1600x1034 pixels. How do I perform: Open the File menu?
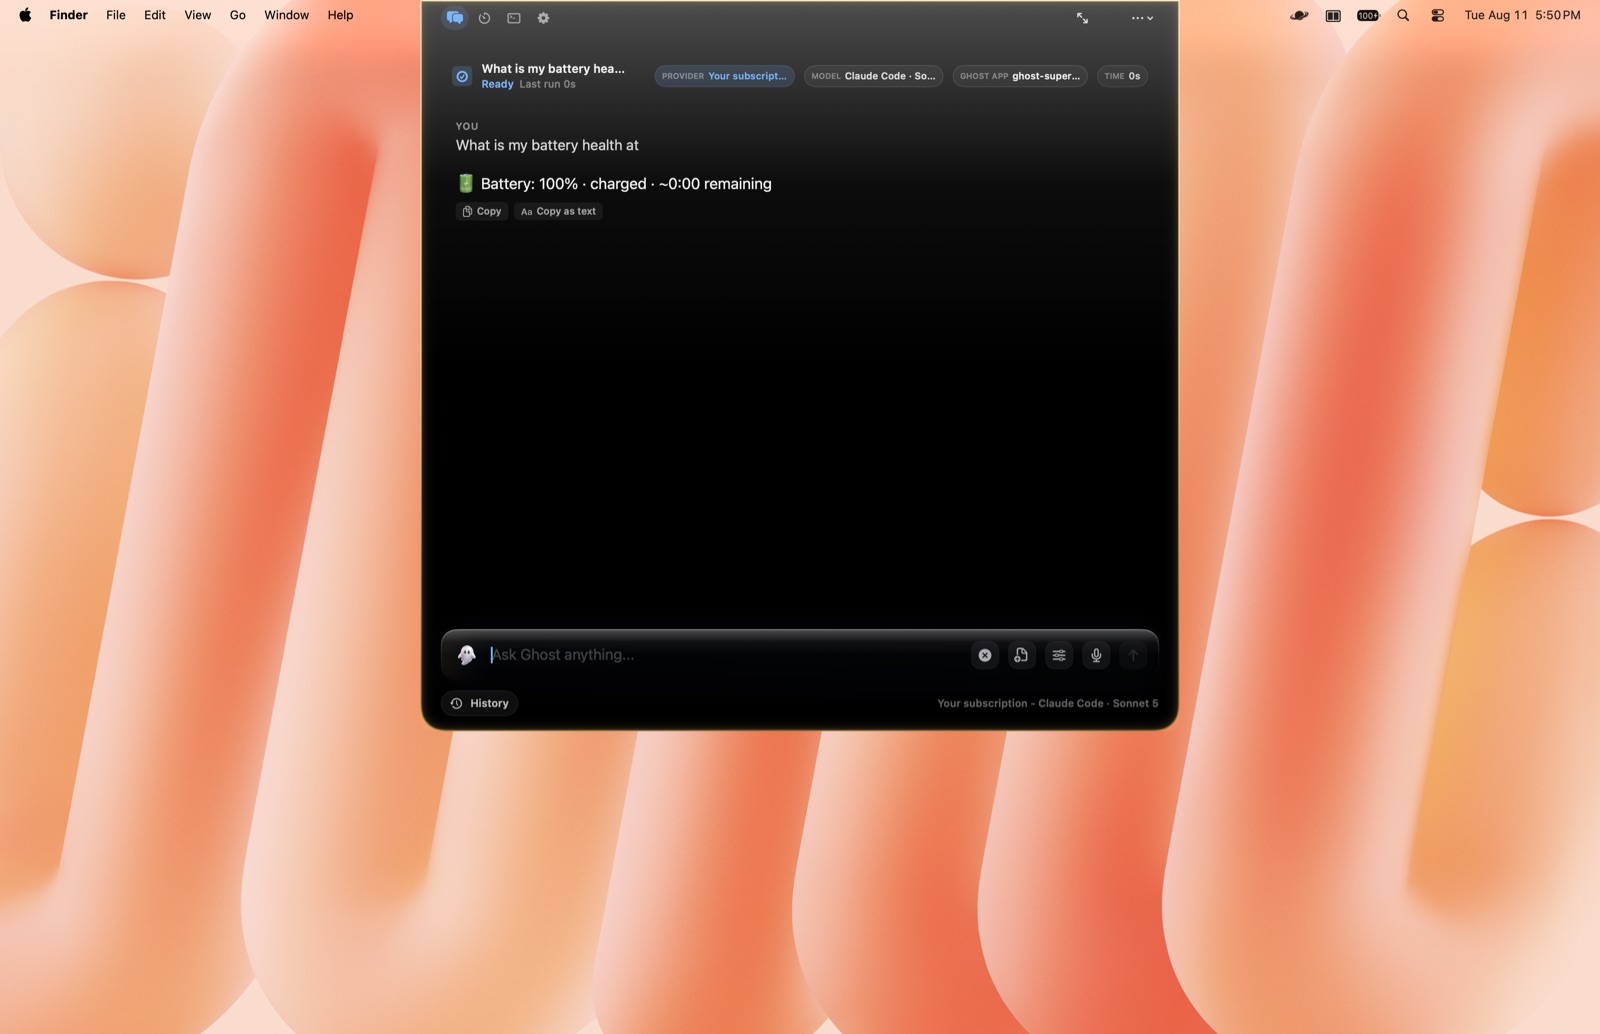pyautogui.click(x=116, y=15)
